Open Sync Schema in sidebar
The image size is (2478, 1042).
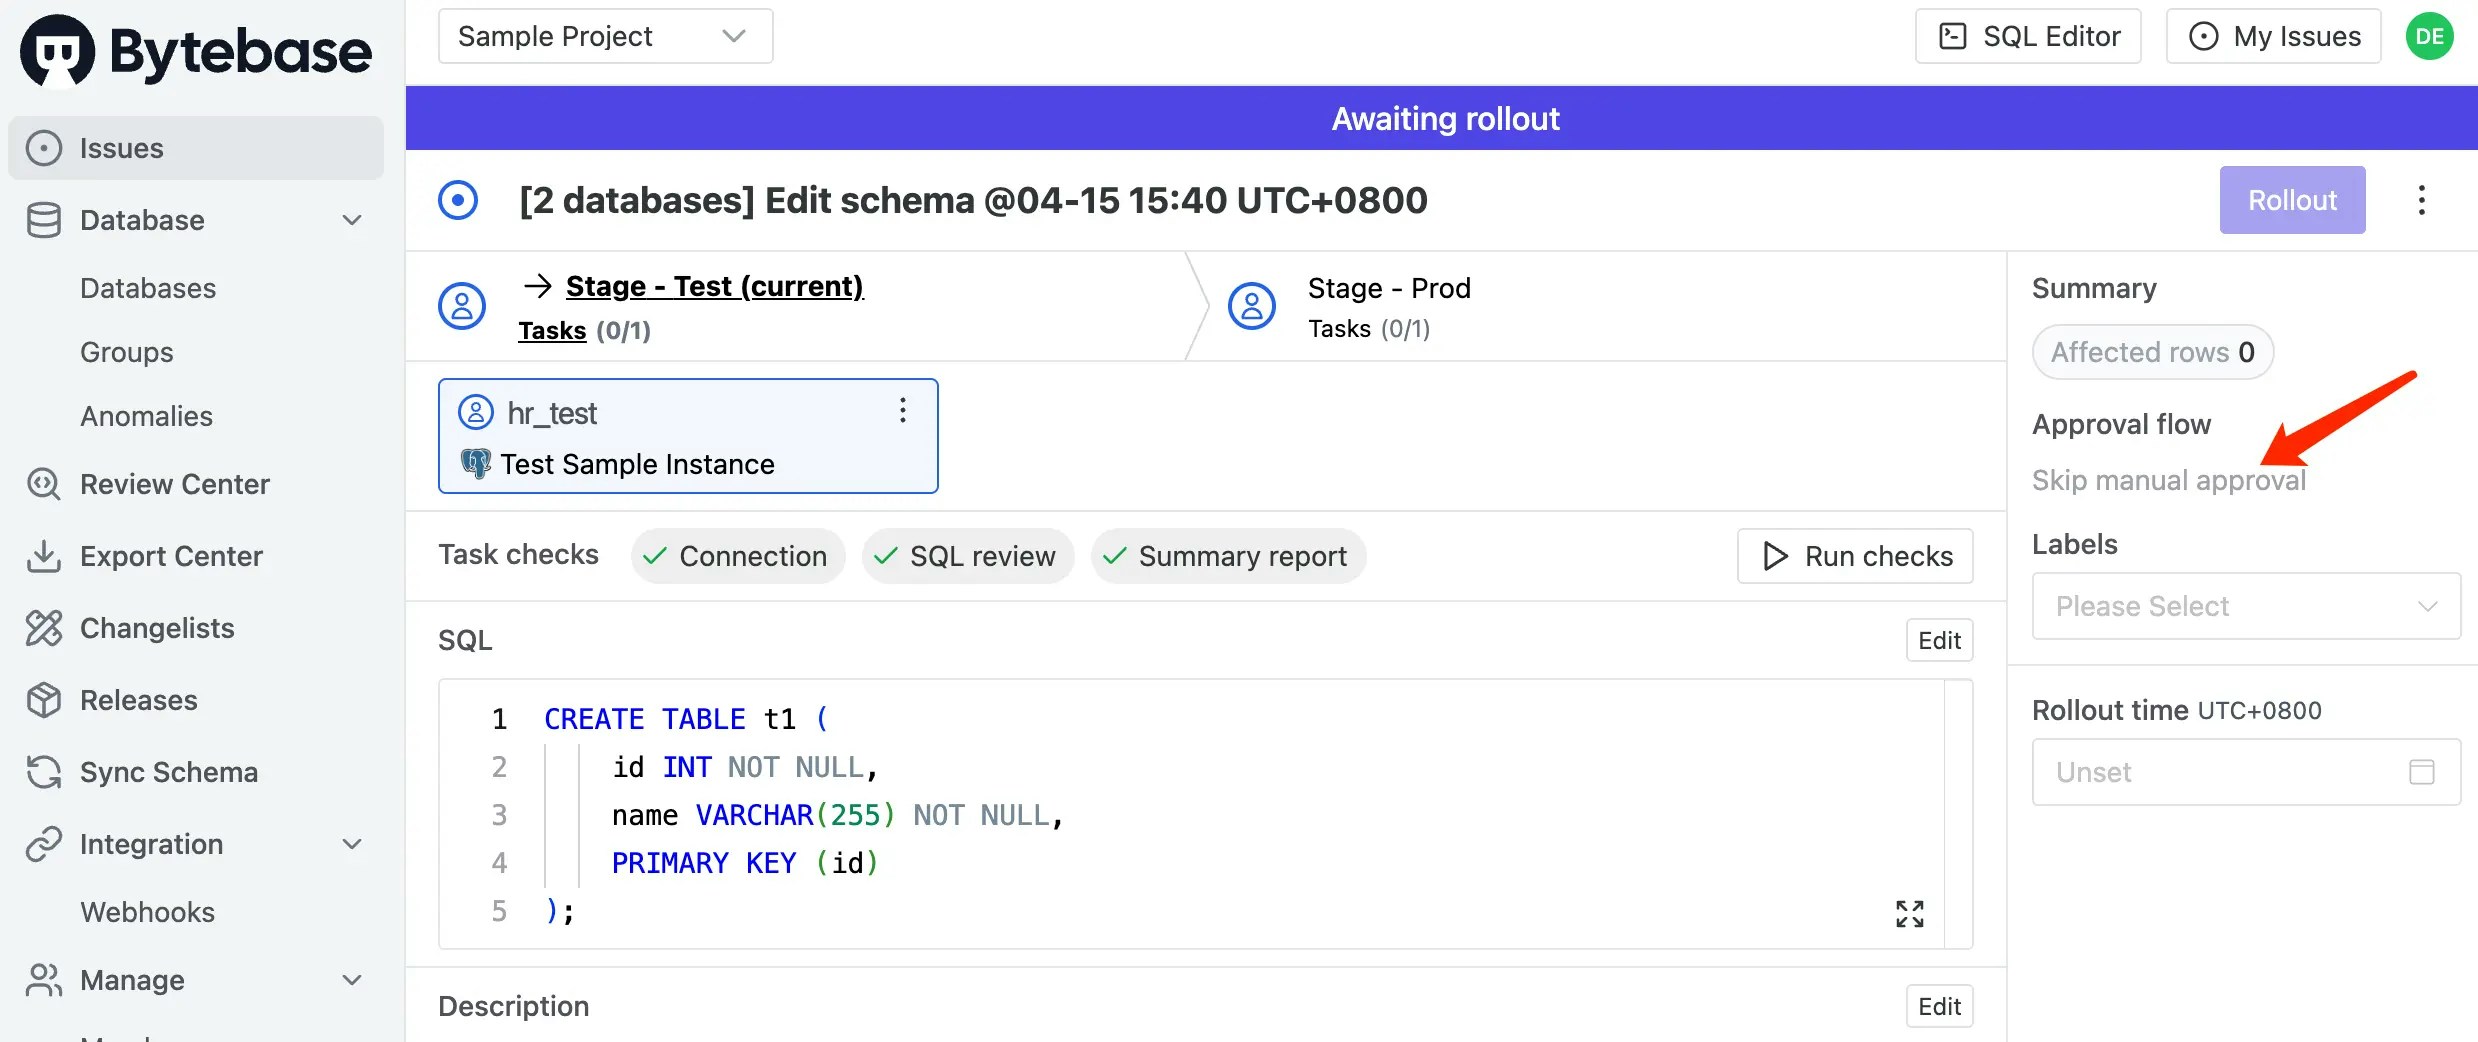pos(169,772)
